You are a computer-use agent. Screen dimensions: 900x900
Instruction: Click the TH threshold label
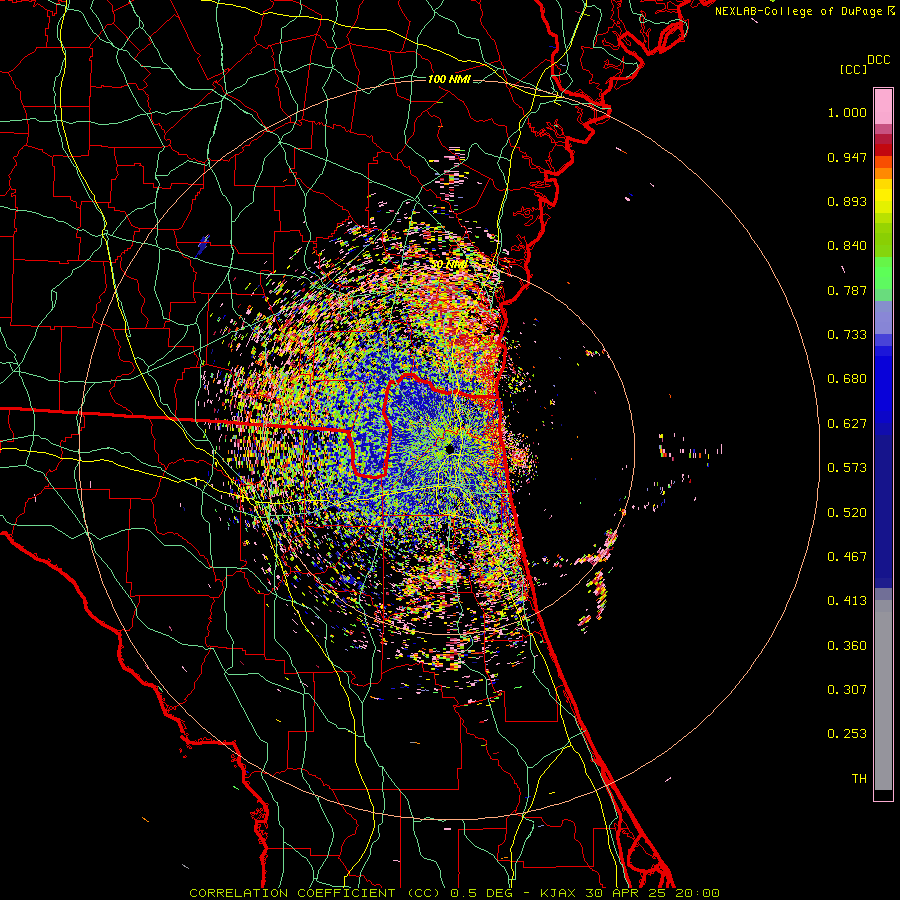pos(859,779)
